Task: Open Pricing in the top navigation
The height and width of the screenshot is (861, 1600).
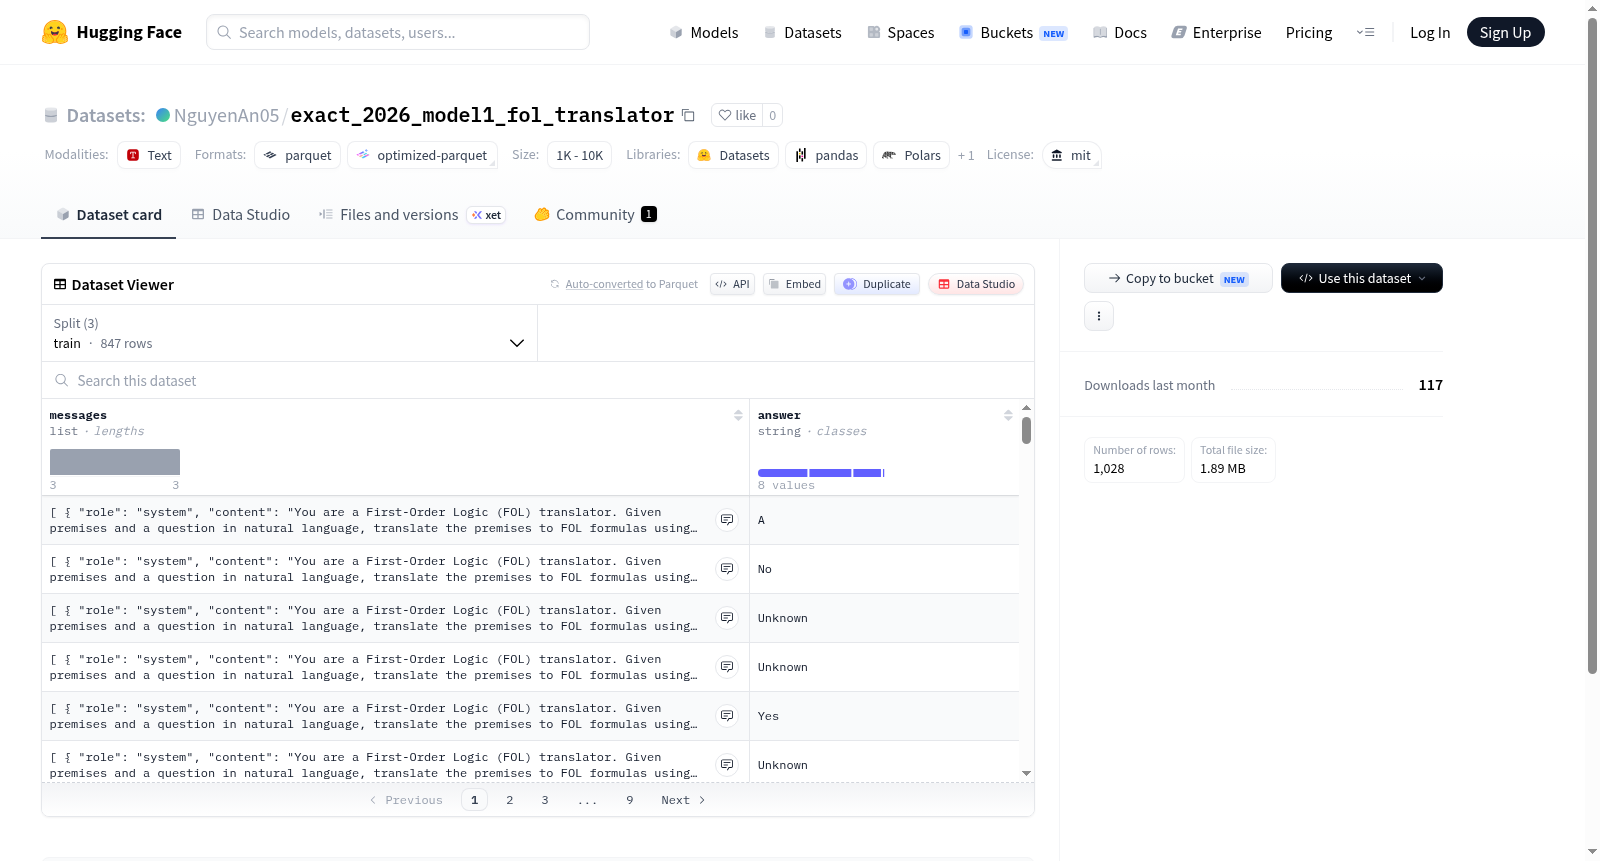Action: (1309, 32)
